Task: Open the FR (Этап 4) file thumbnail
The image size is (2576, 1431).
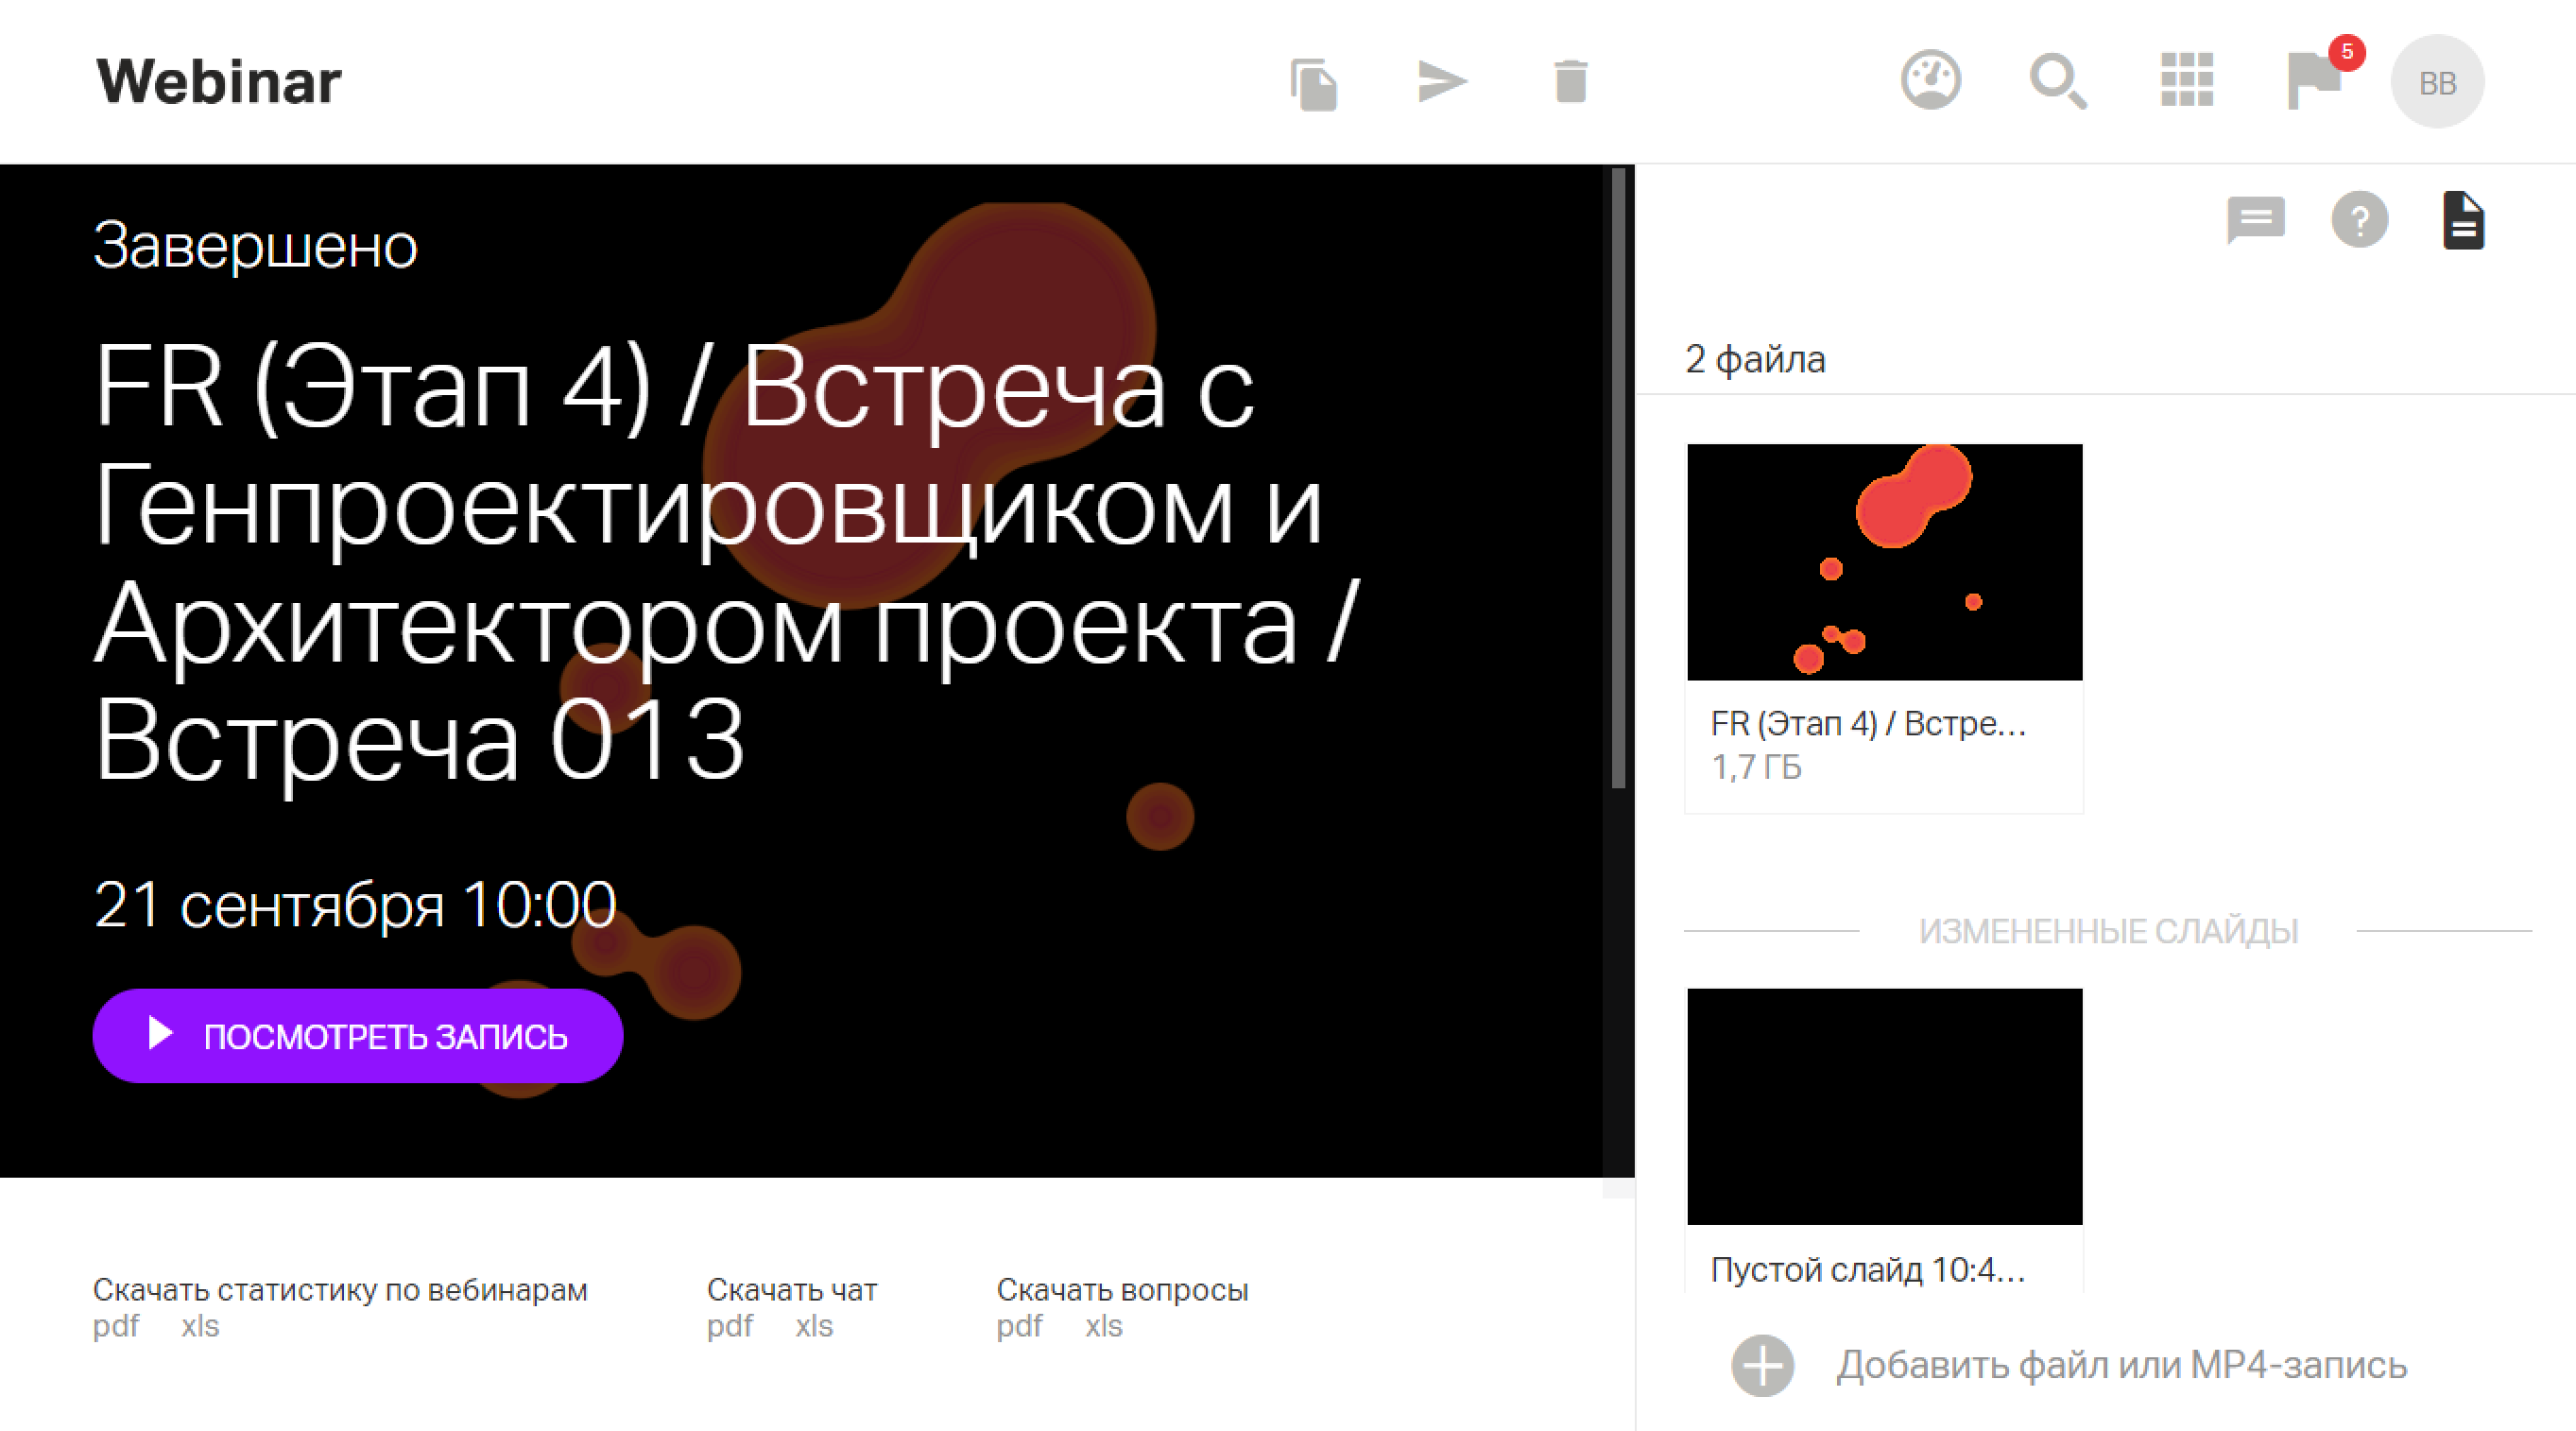Action: pos(1884,562)
